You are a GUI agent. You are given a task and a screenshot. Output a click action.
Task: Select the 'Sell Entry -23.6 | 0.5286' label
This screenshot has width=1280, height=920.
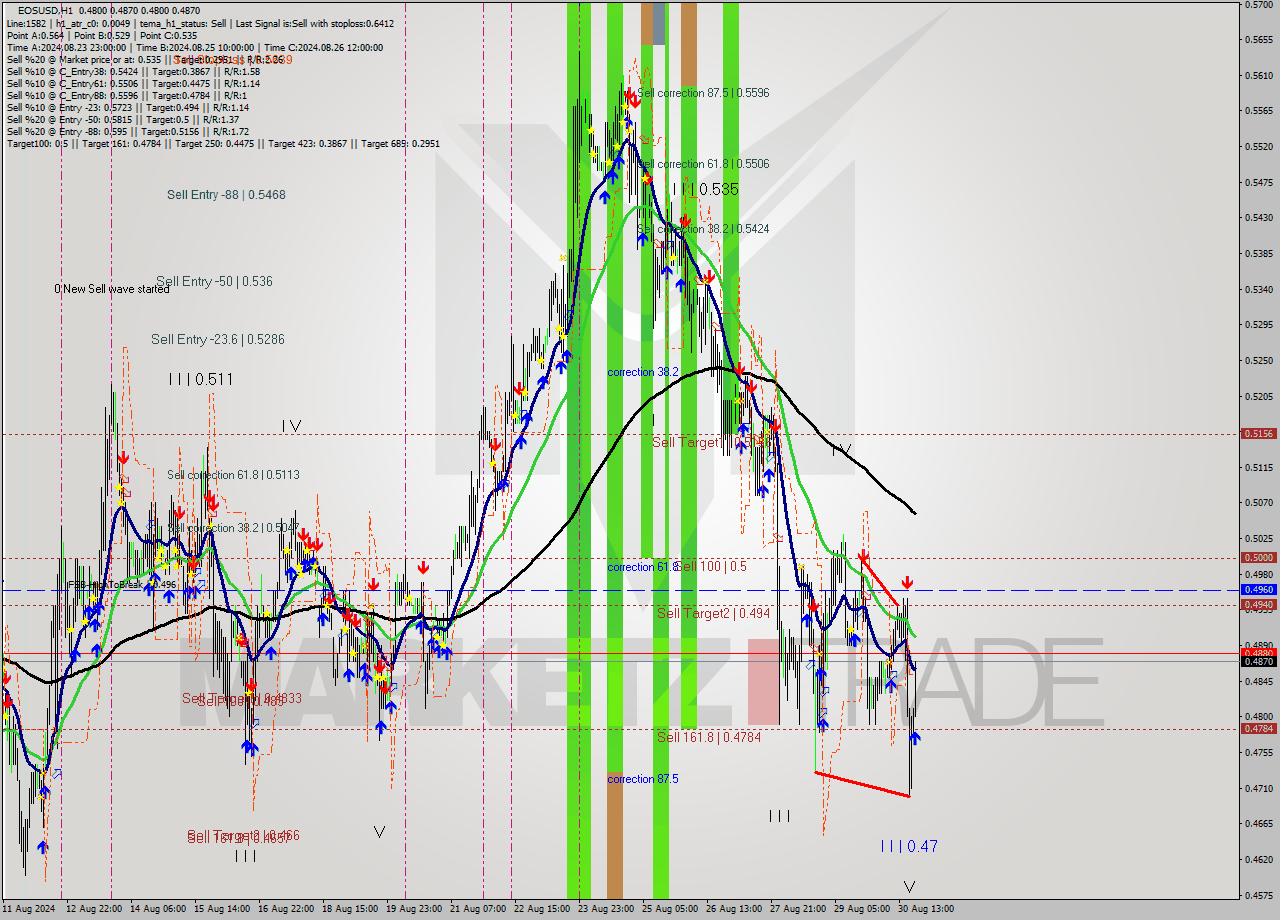[218, 340]
